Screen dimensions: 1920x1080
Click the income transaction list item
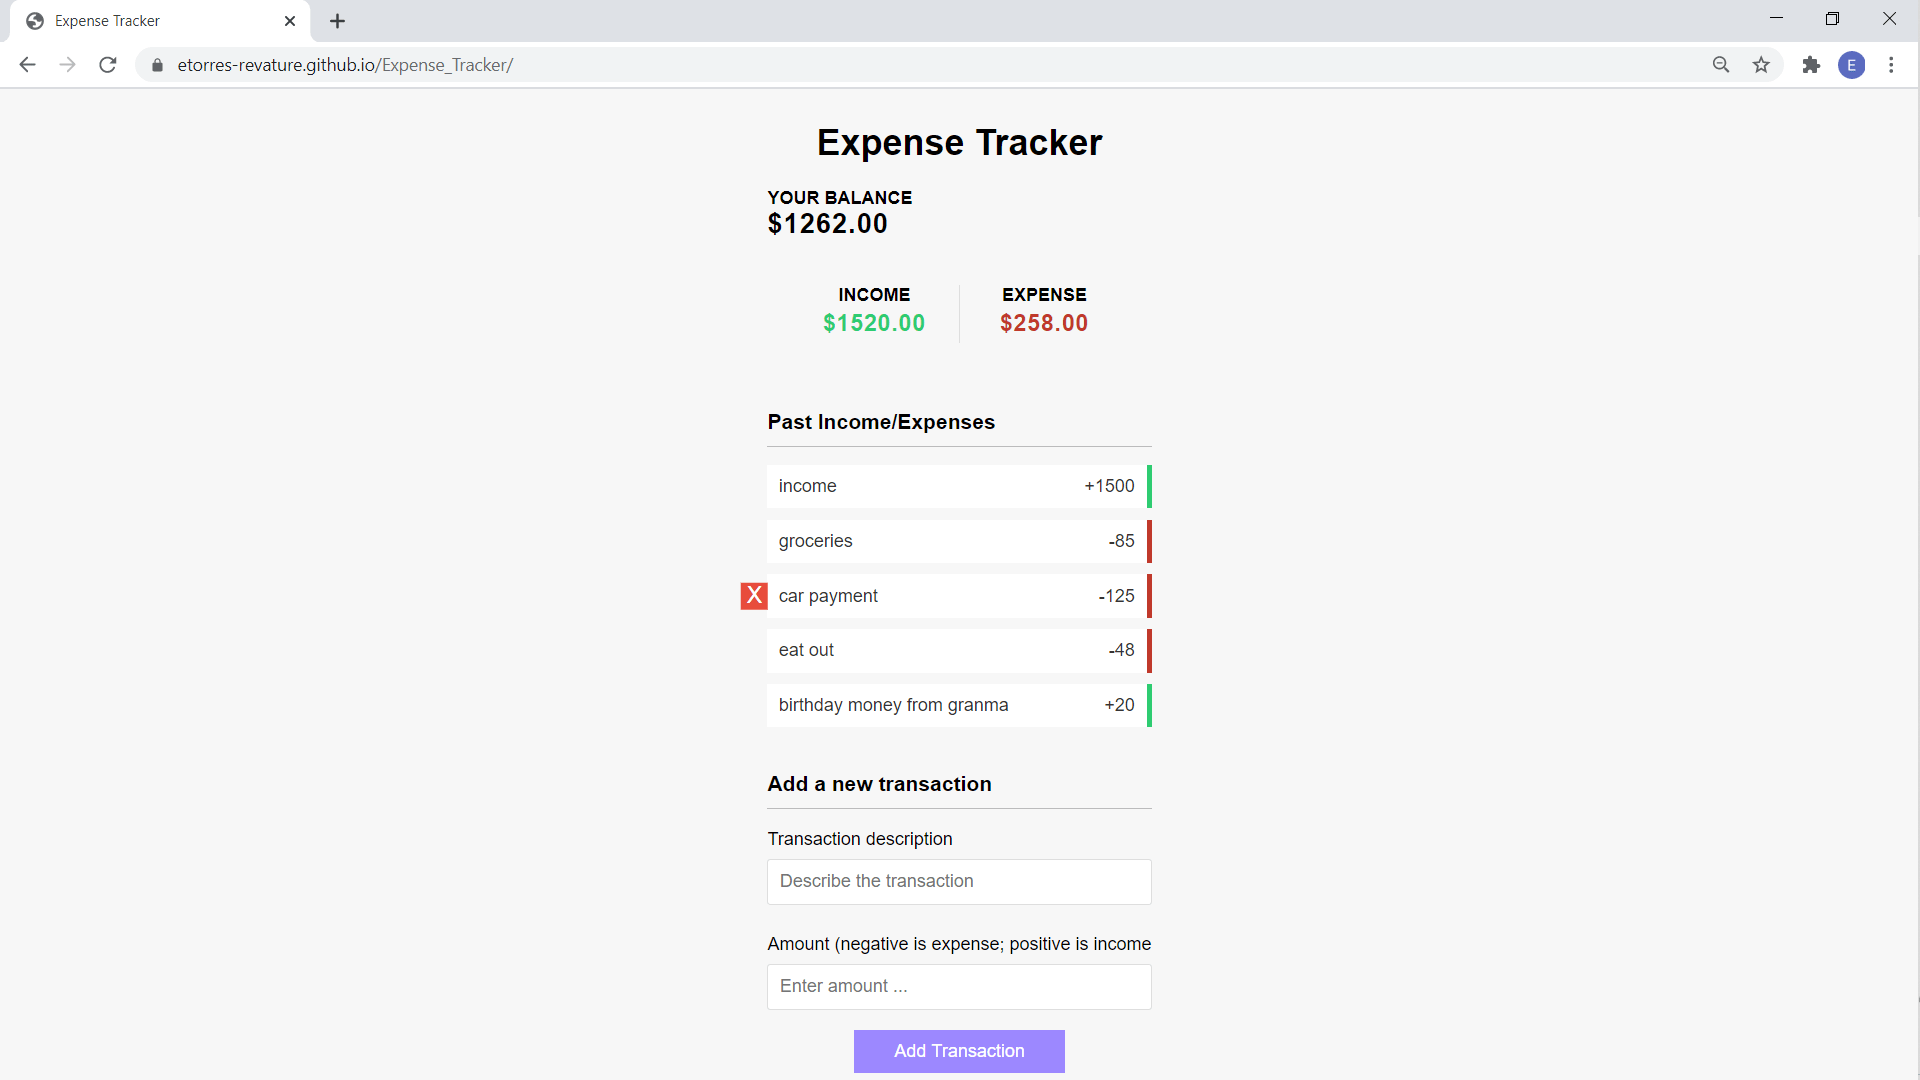[960, 485]
